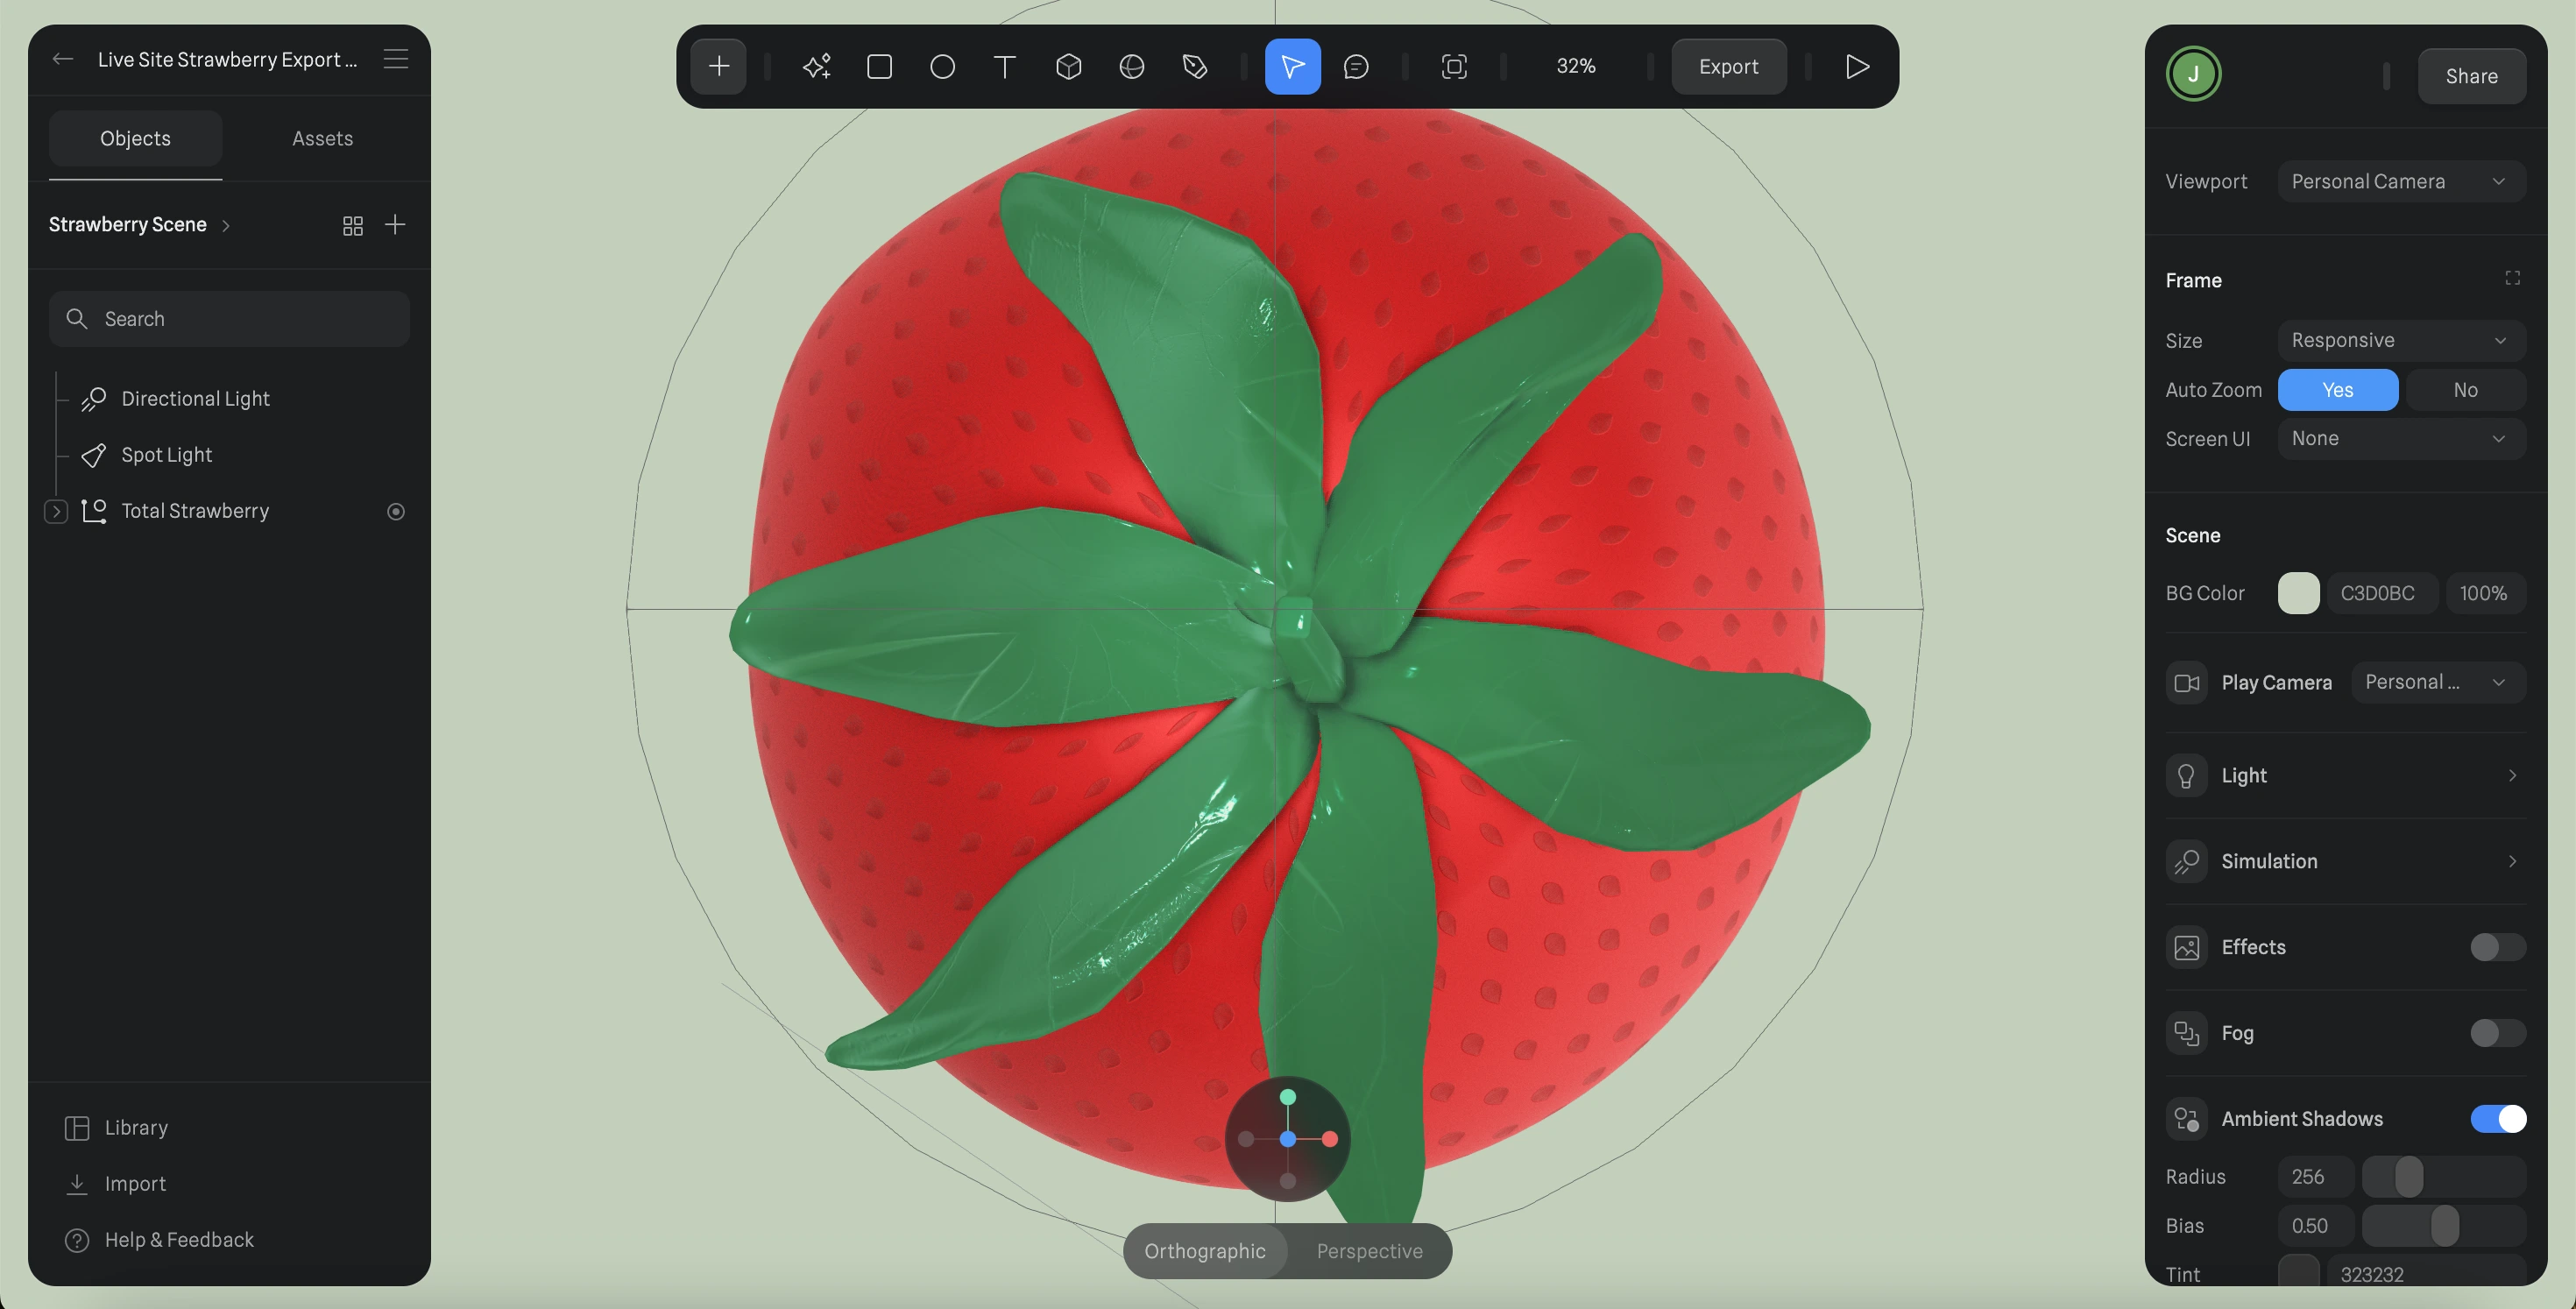Select the AI sparkle generate tool
Image resolution: width=2576 pixels, height=1309 pixels.
pyautogui.click(x=817, y=66)
